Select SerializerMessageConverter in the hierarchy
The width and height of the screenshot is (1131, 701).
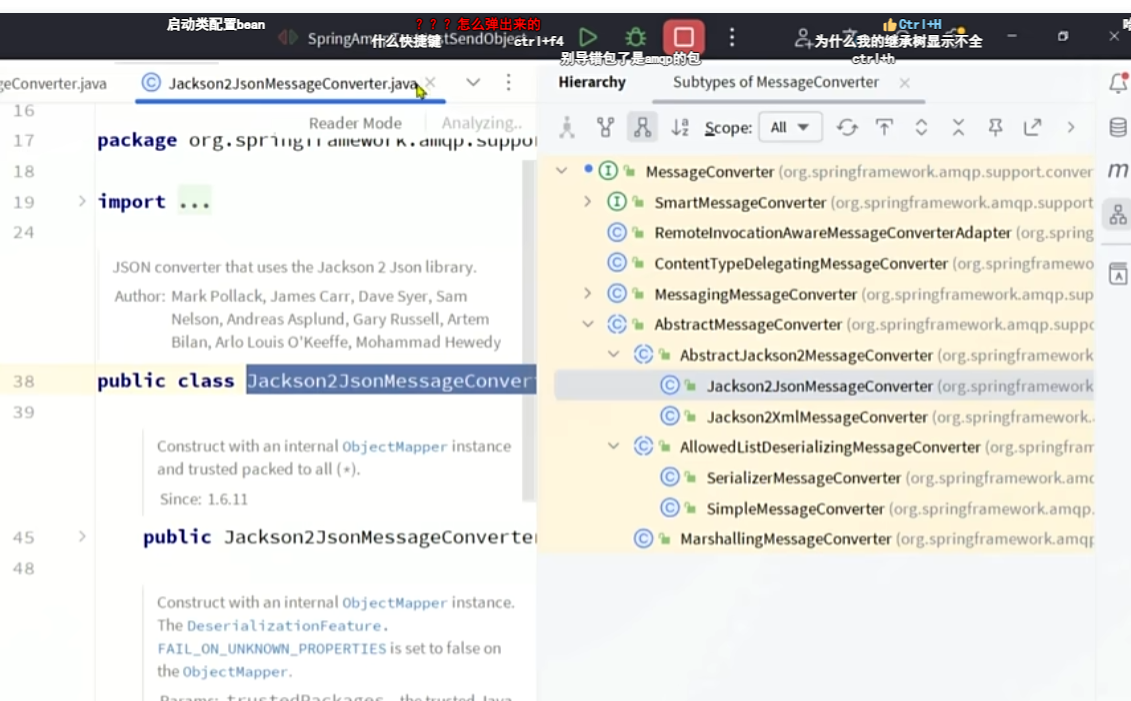[804, 478]
